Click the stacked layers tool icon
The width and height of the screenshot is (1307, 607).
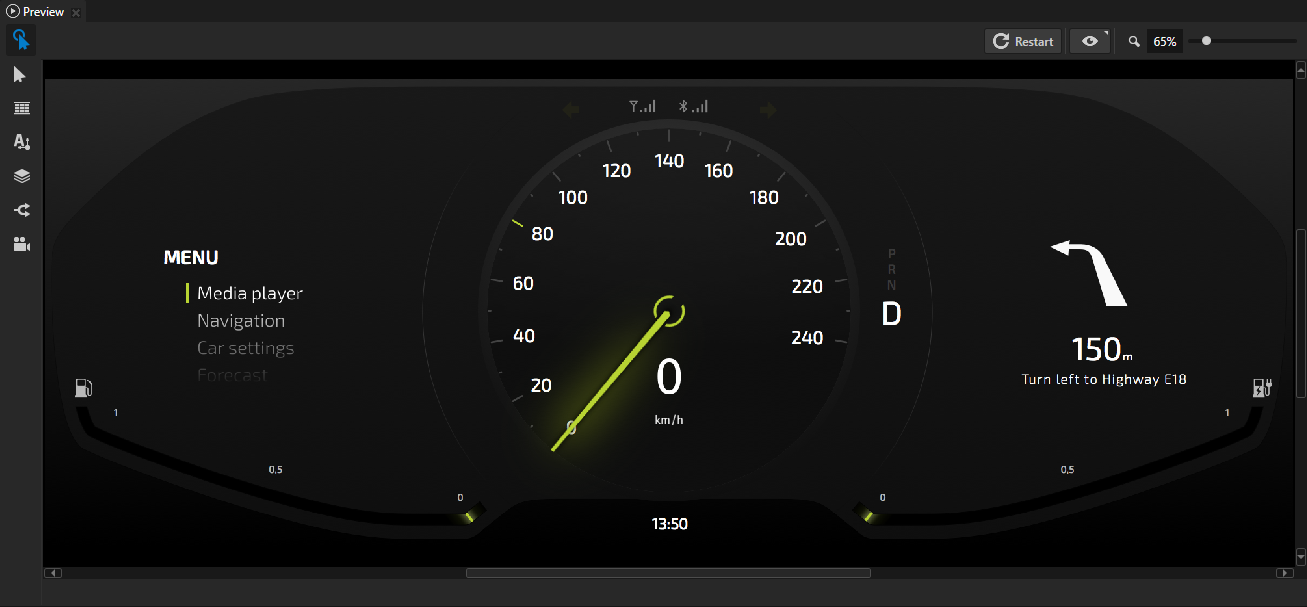point(21,176)
